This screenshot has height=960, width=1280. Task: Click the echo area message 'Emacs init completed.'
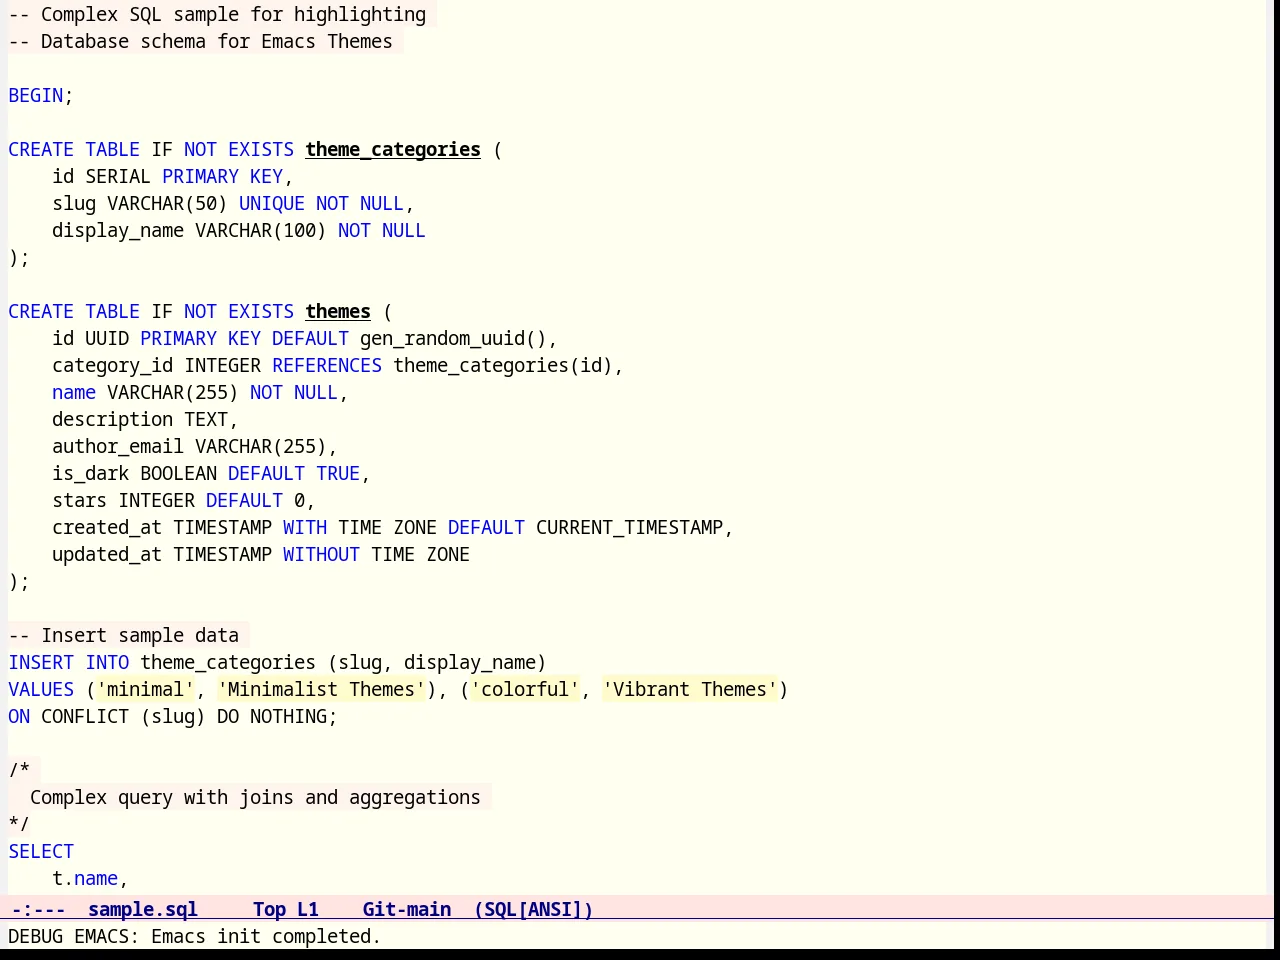pos(266,936)
